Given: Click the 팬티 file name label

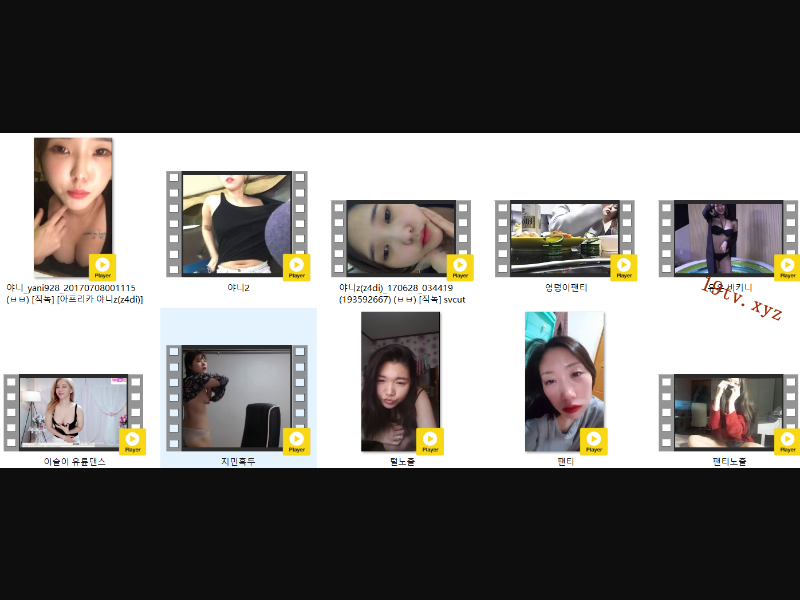Looking at the screenshot, I should (x=565, y=462).
